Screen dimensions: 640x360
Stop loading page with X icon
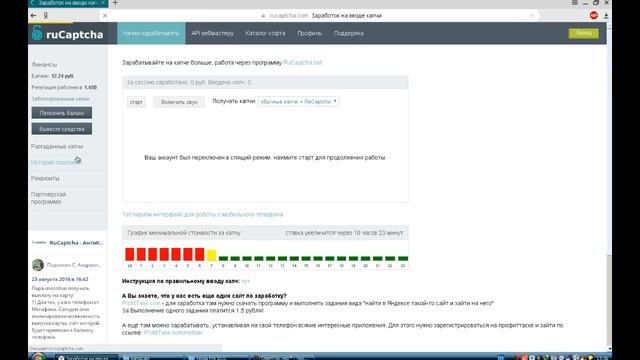click(x=105, y=16)
